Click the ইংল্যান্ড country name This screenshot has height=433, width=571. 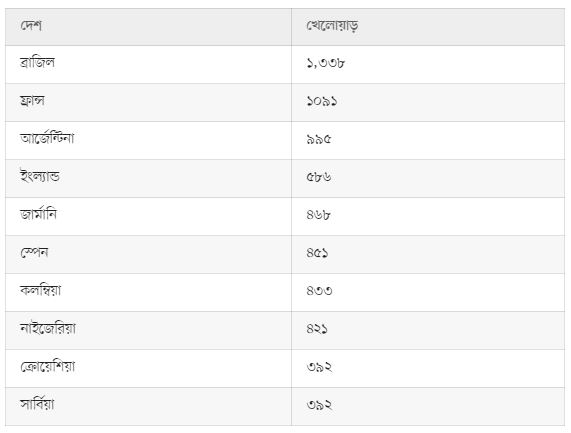tap(40, 177)
